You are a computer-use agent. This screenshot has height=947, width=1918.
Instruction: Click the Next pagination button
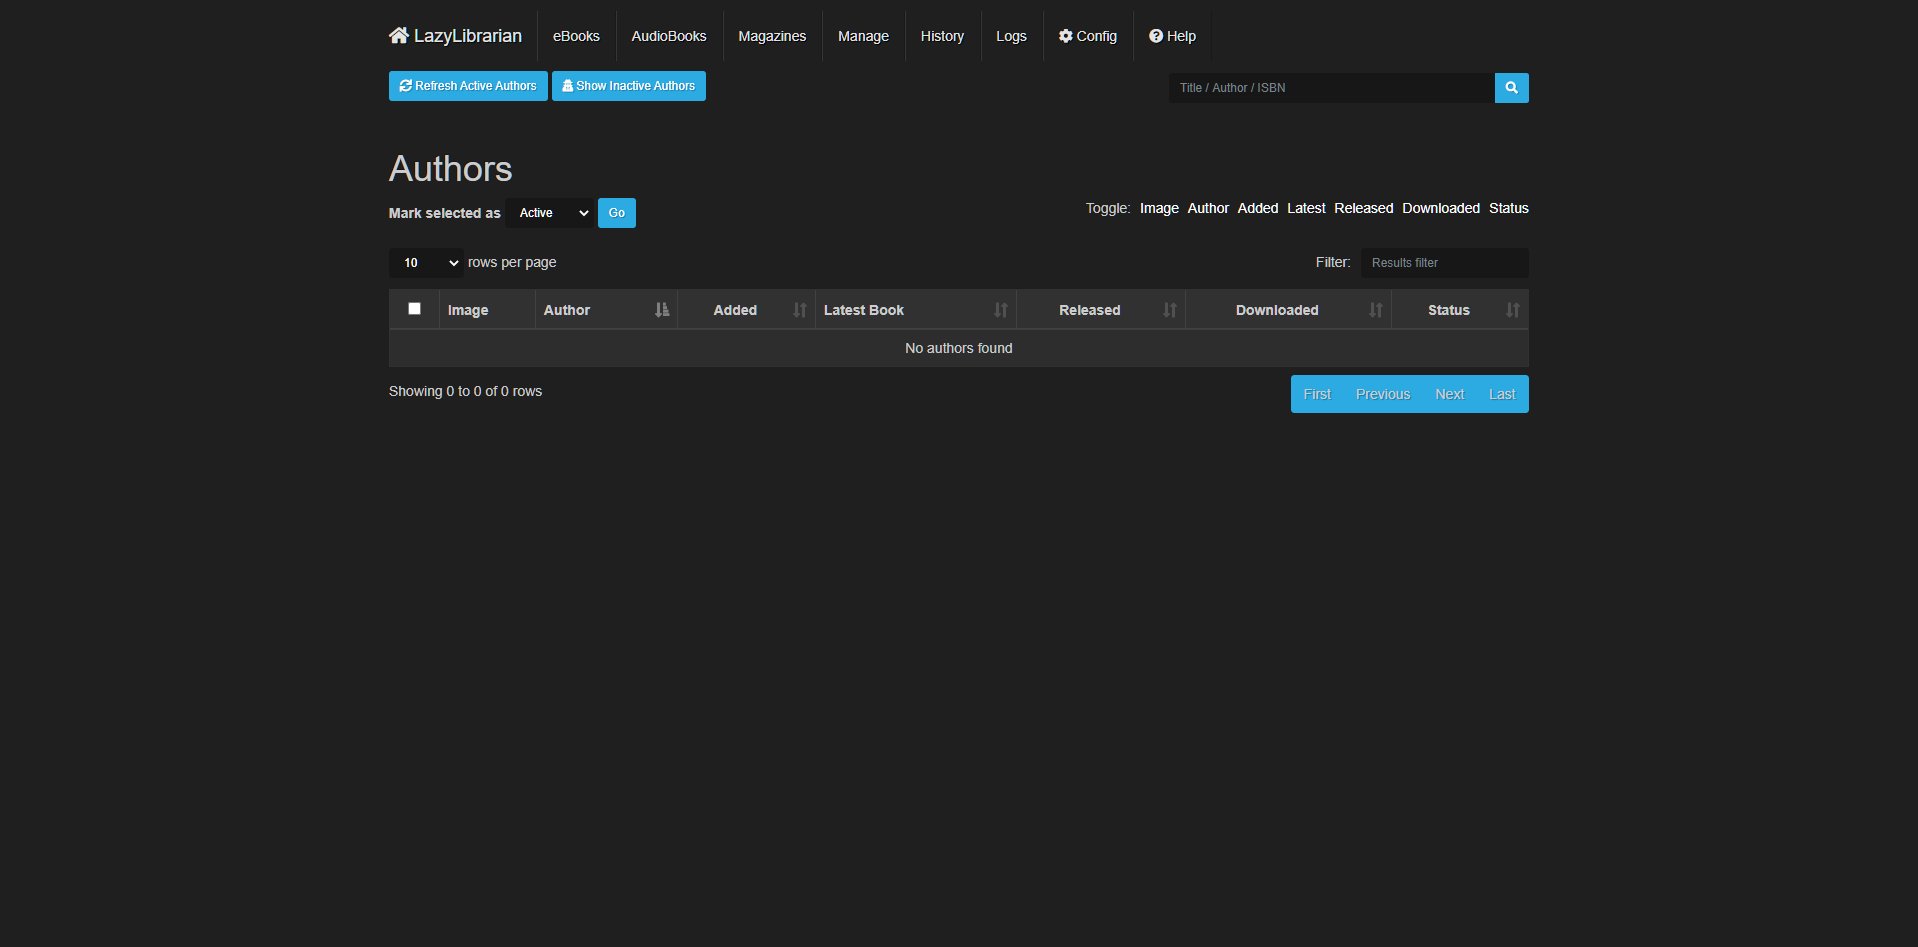tap(1449, 394)
